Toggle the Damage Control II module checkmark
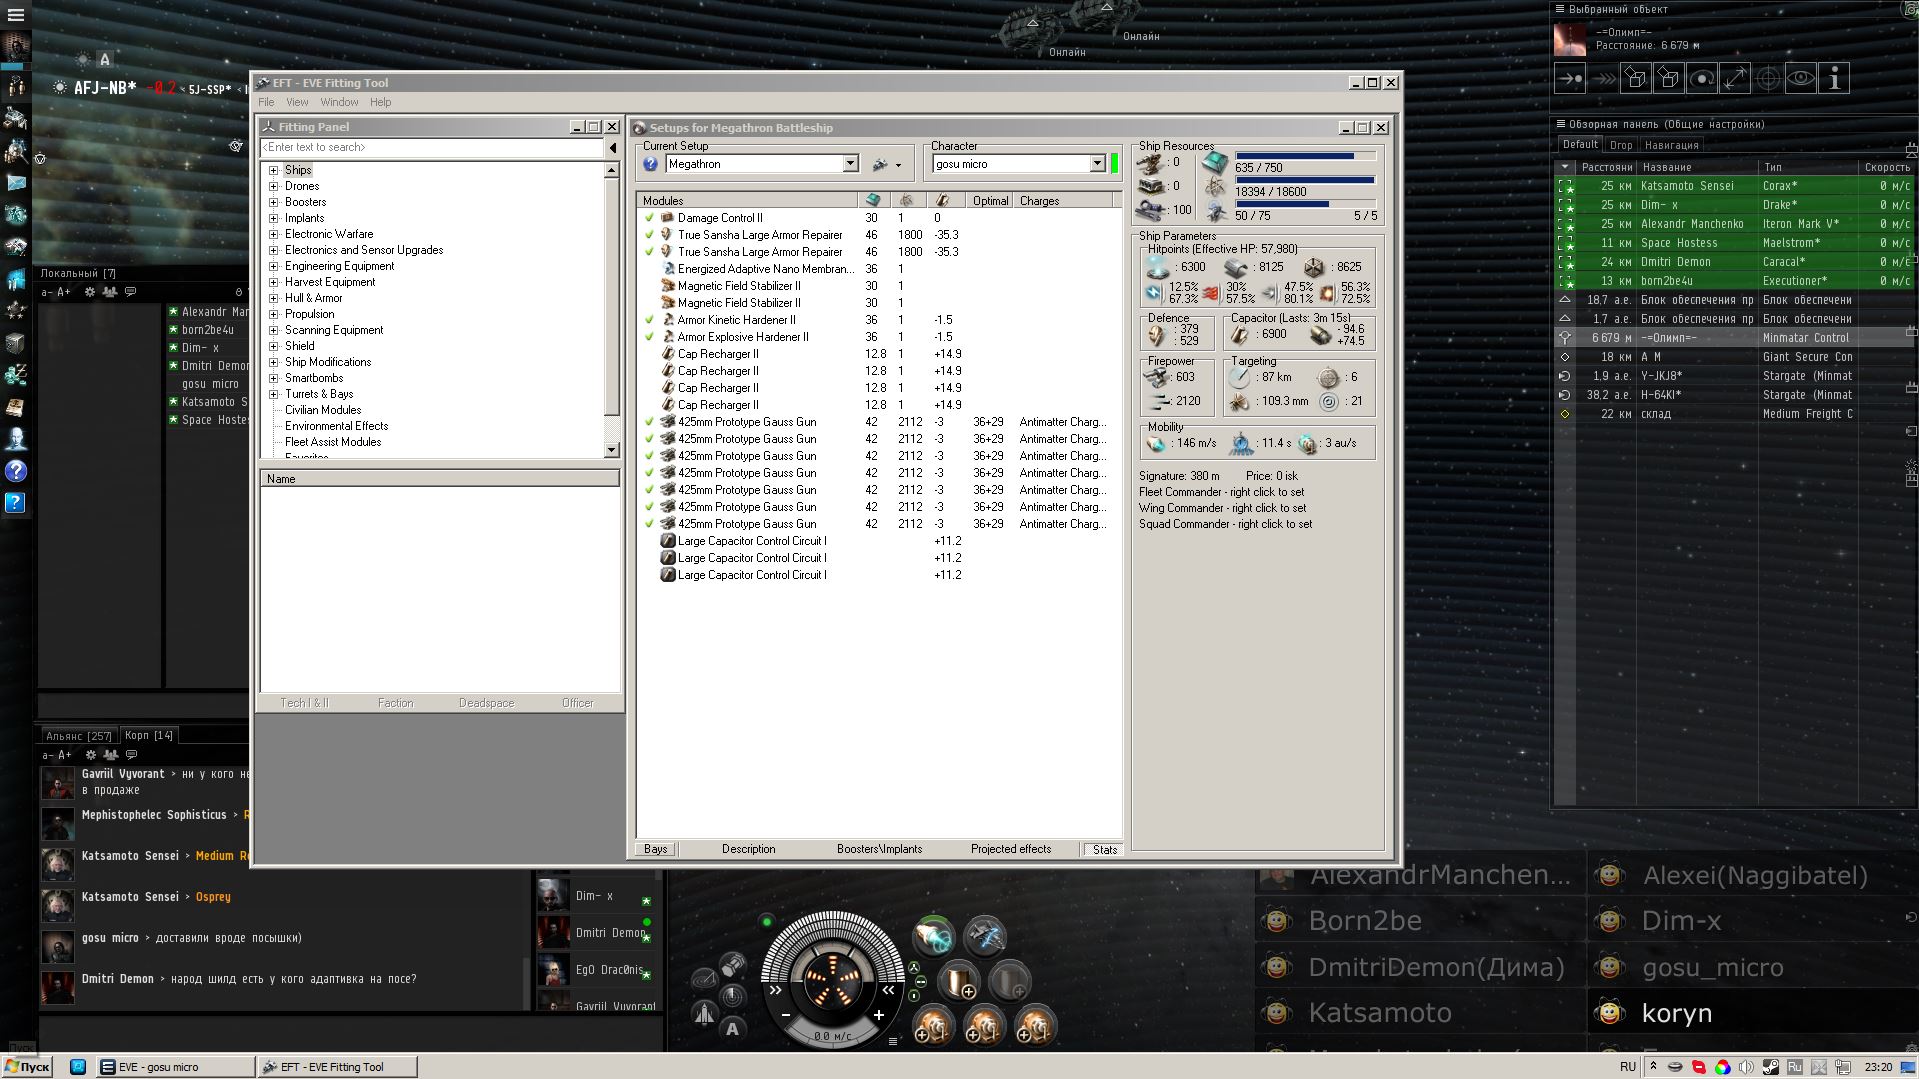Image resolution: width=1919 pixels, height=1079 pixels. pos(650,218)
